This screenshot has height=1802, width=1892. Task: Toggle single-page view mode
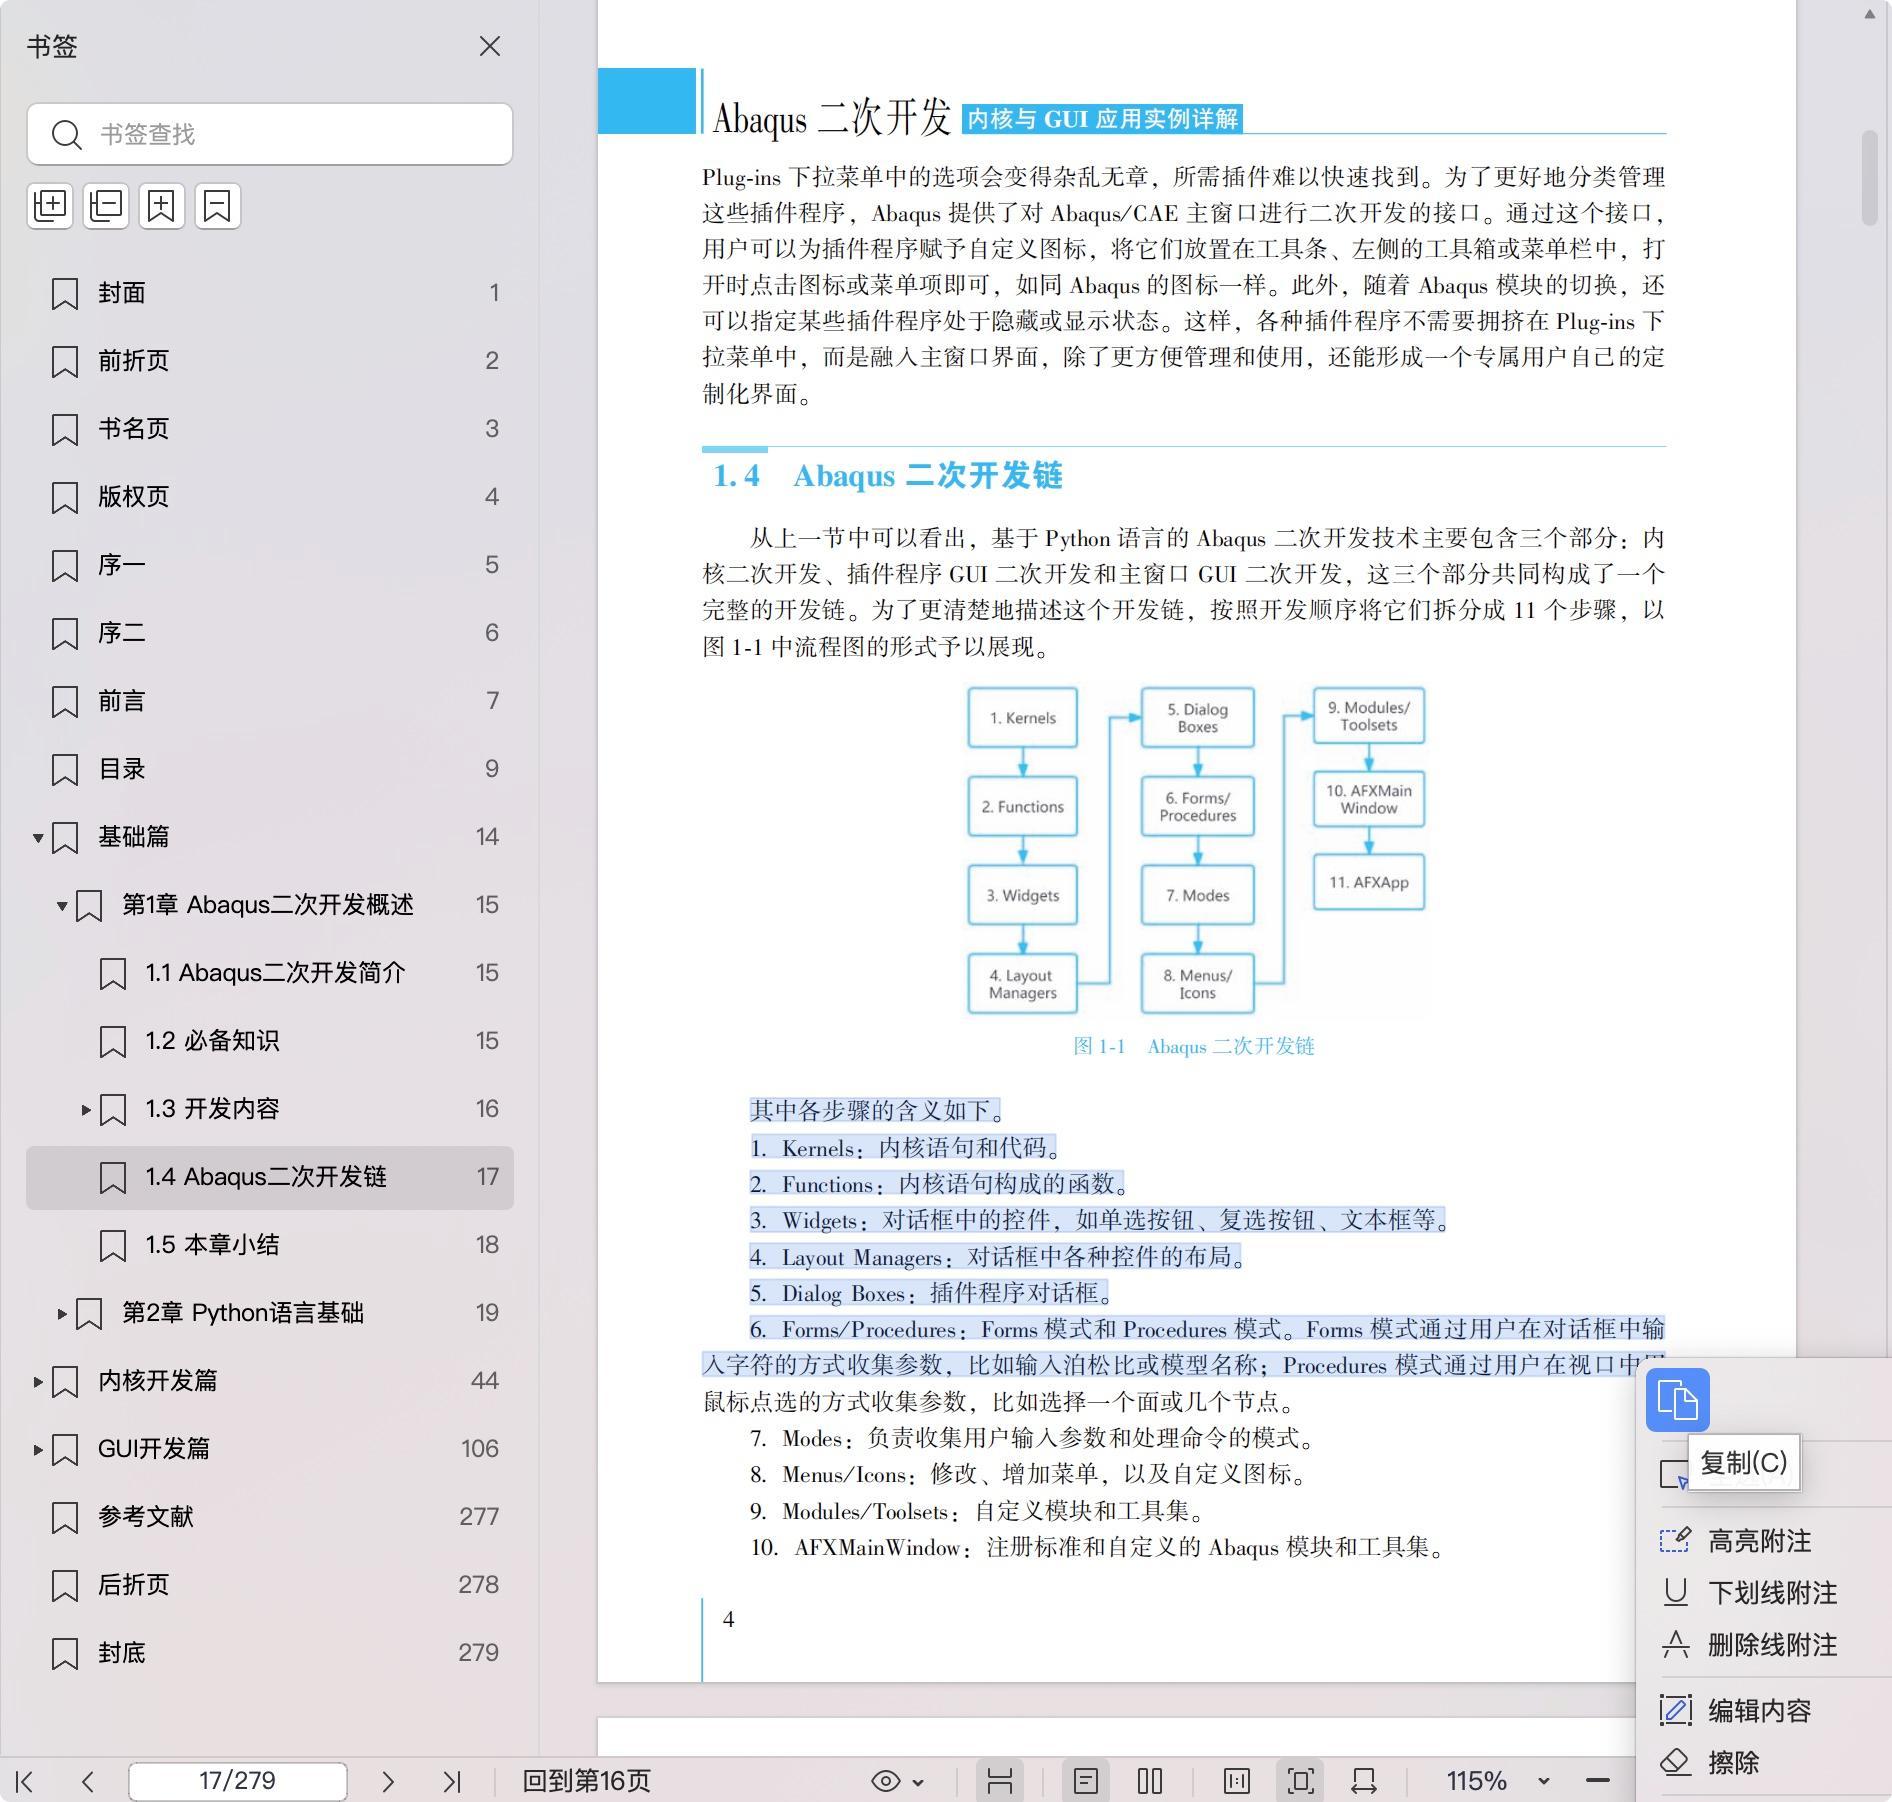click(x=1086, y=1781)
